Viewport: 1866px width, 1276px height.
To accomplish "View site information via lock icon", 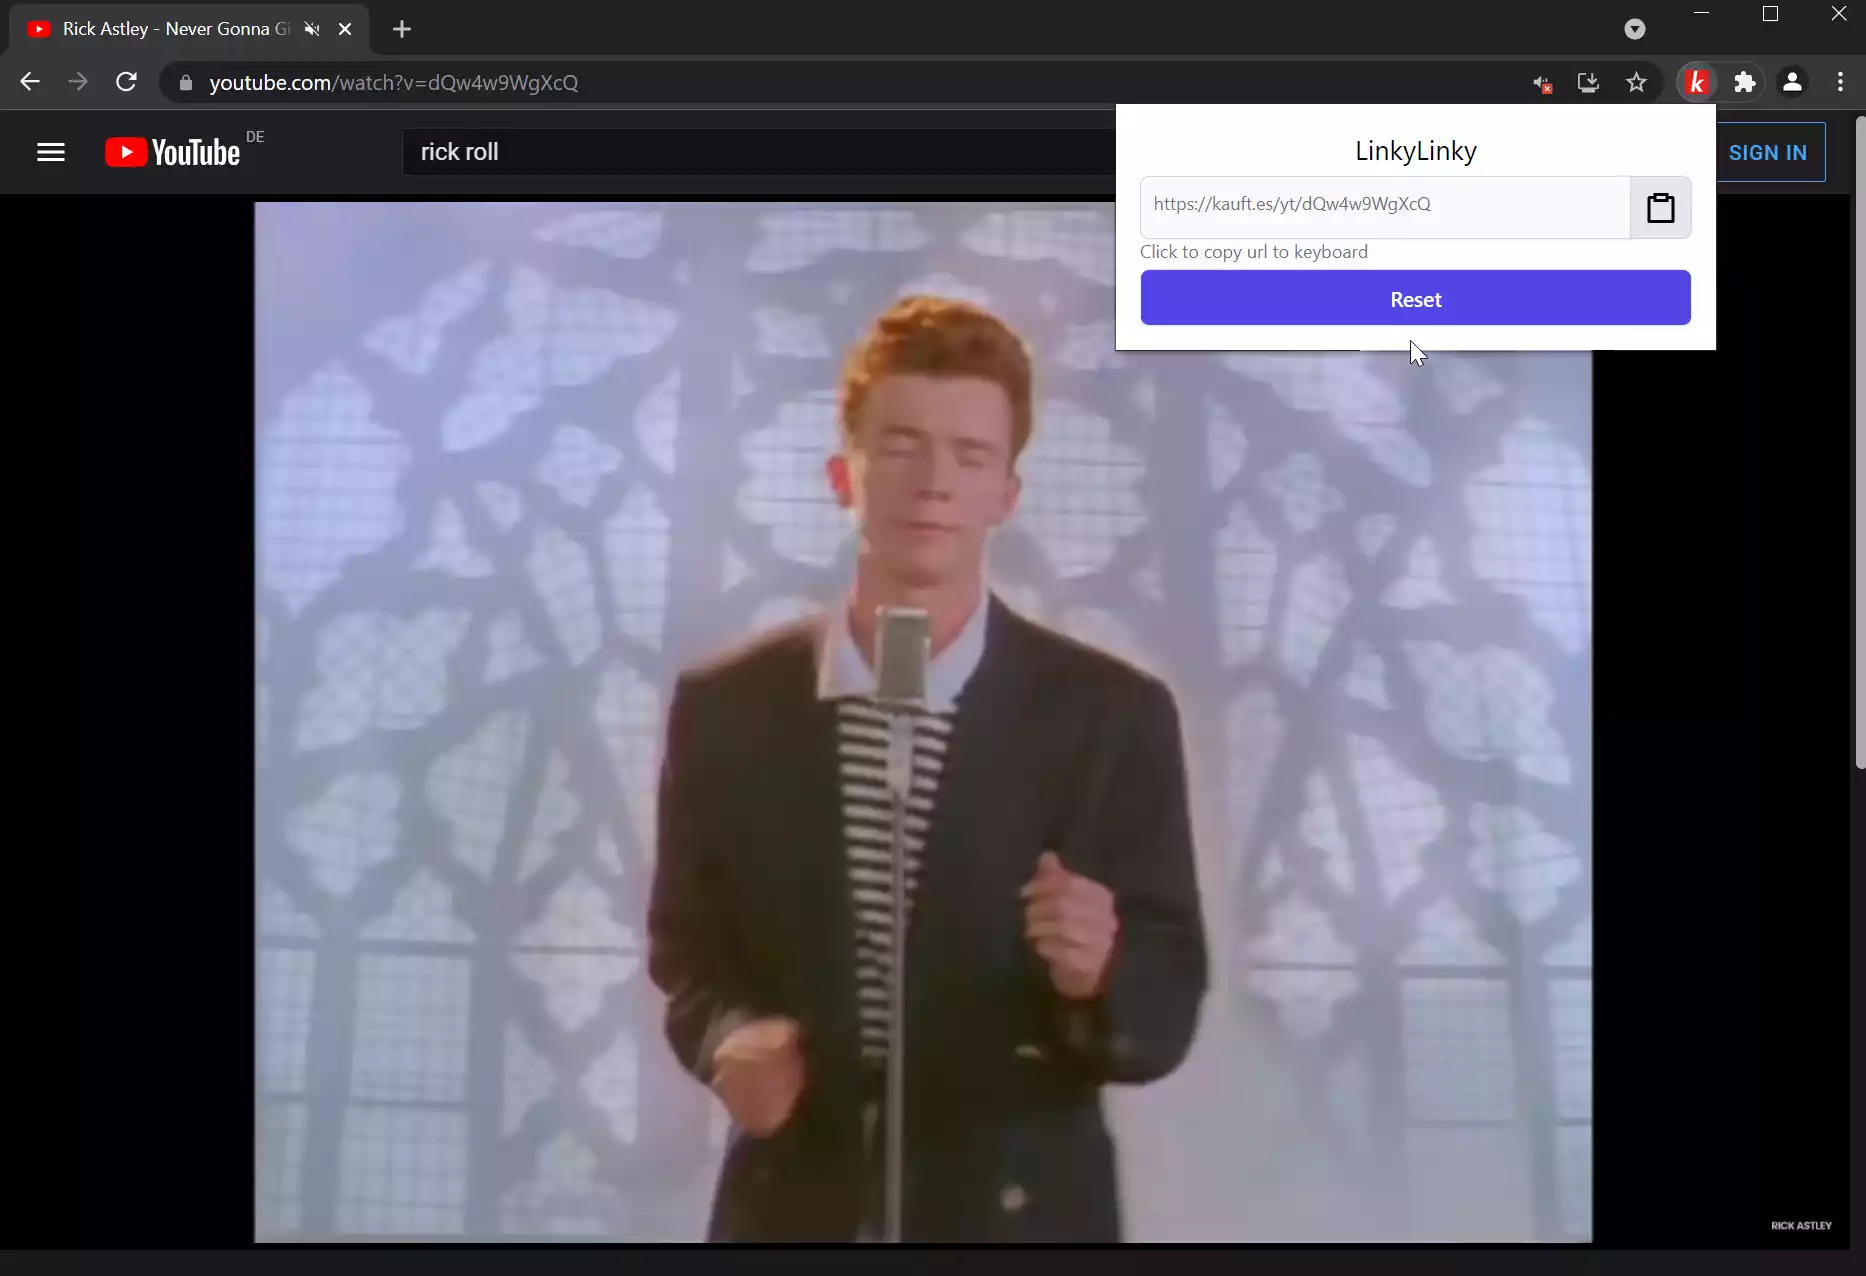I will click(185, 83).
